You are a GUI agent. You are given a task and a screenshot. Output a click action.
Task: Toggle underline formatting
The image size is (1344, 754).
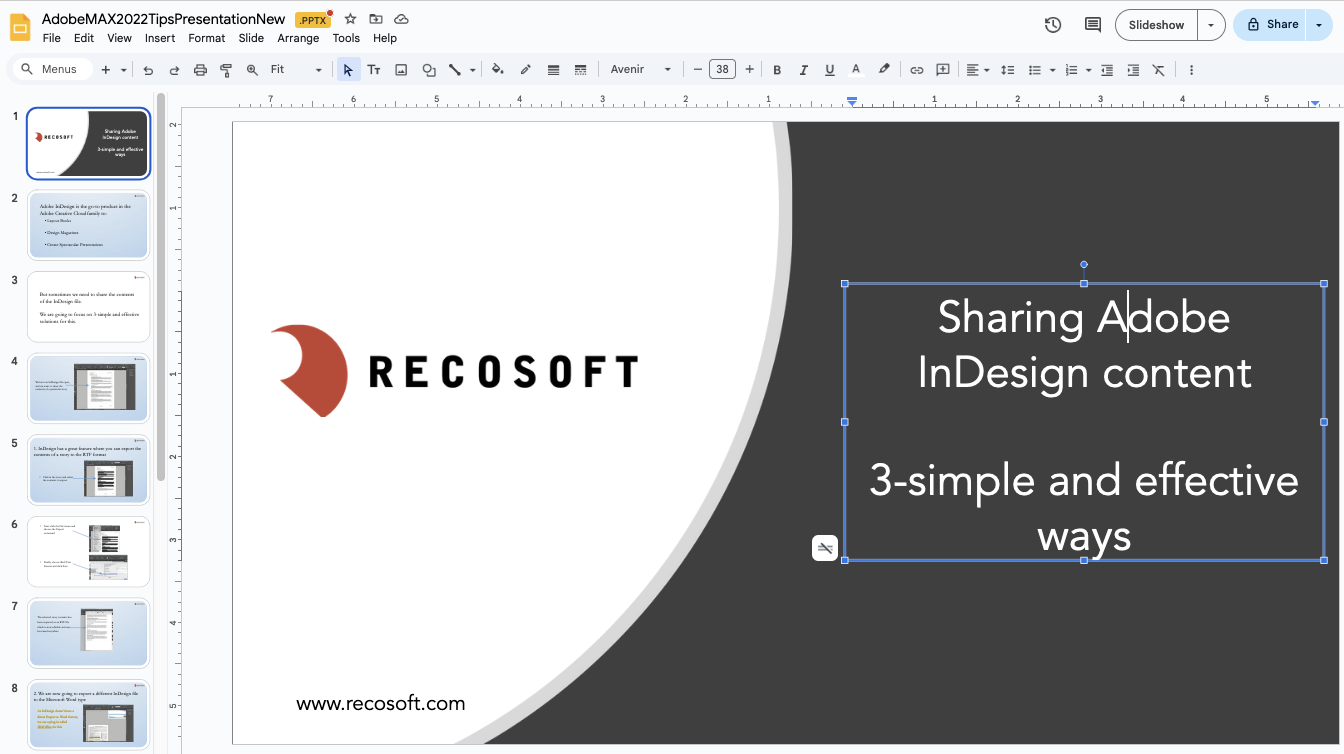click(x=829, y=69)
